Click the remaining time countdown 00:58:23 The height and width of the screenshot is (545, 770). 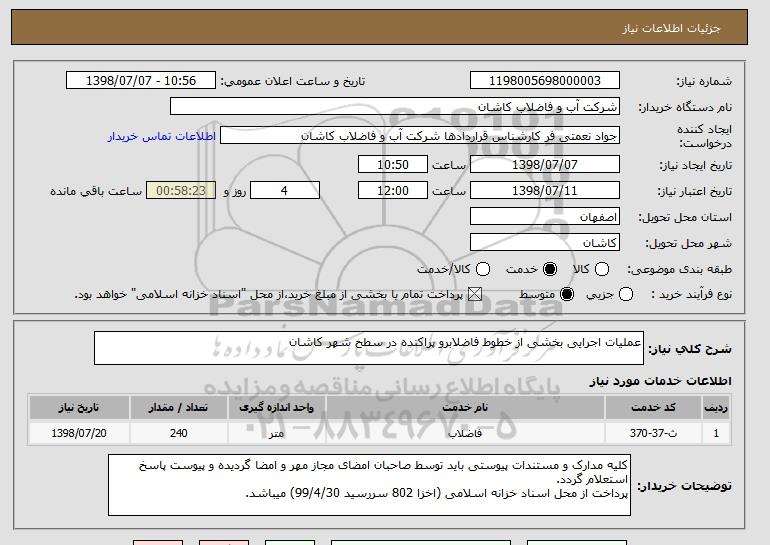click(181, 191)
